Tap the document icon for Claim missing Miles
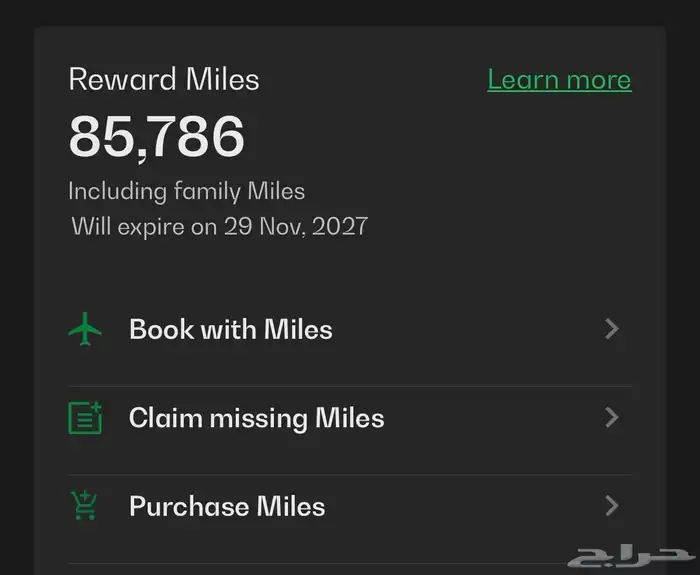Image resolution: width=700 pixels, height=575 pixels. pos(86,418)
